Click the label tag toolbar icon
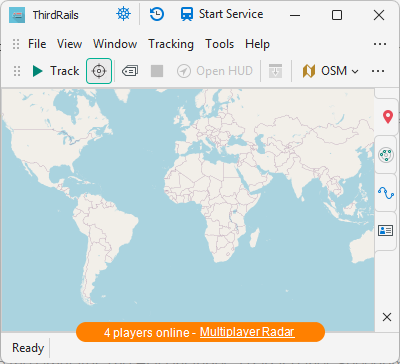 point(130,71)
